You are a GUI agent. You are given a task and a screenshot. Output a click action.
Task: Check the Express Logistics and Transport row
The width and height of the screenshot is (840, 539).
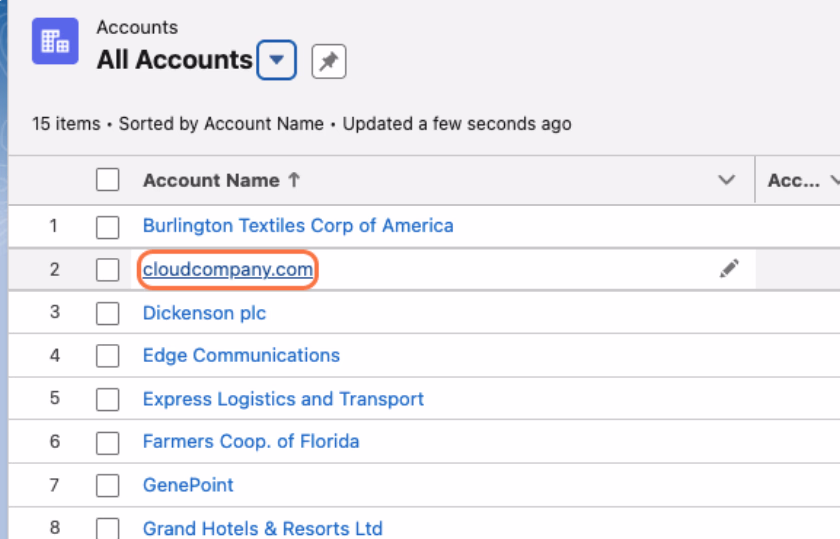click(x=108, y=399)
